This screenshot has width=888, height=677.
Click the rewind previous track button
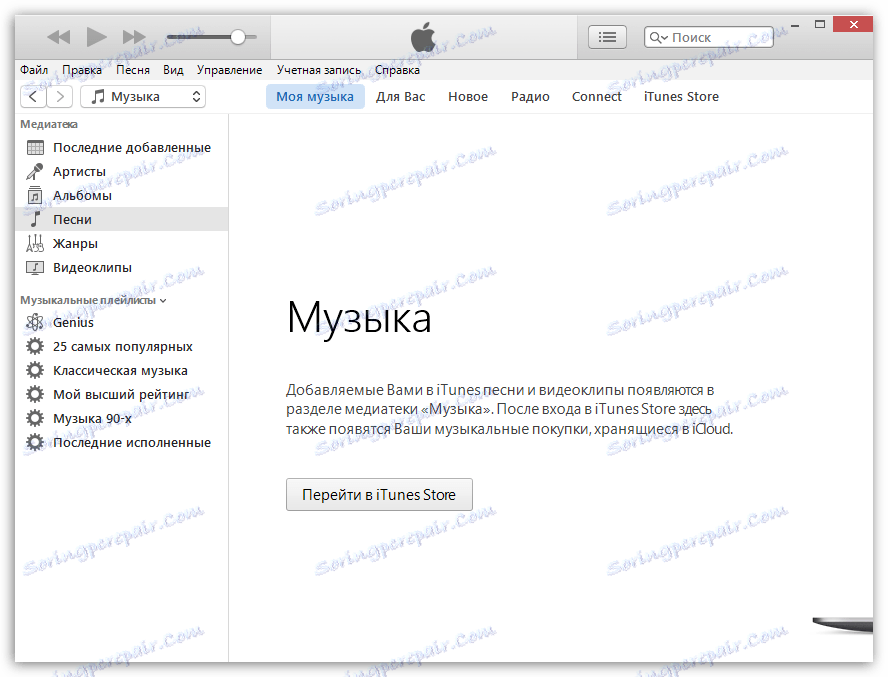(x=58, y=37)
